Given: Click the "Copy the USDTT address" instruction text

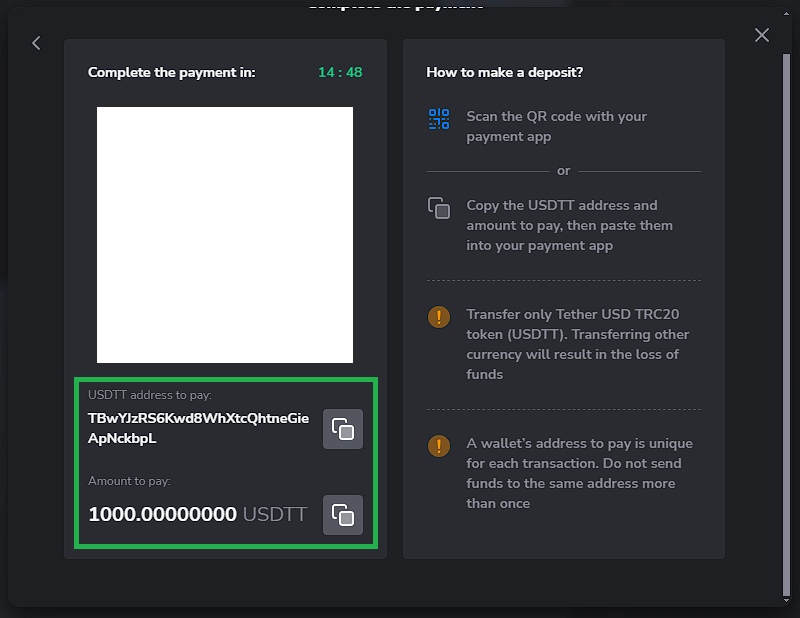Looking at the screenshot, I should [x=569, y=225].
